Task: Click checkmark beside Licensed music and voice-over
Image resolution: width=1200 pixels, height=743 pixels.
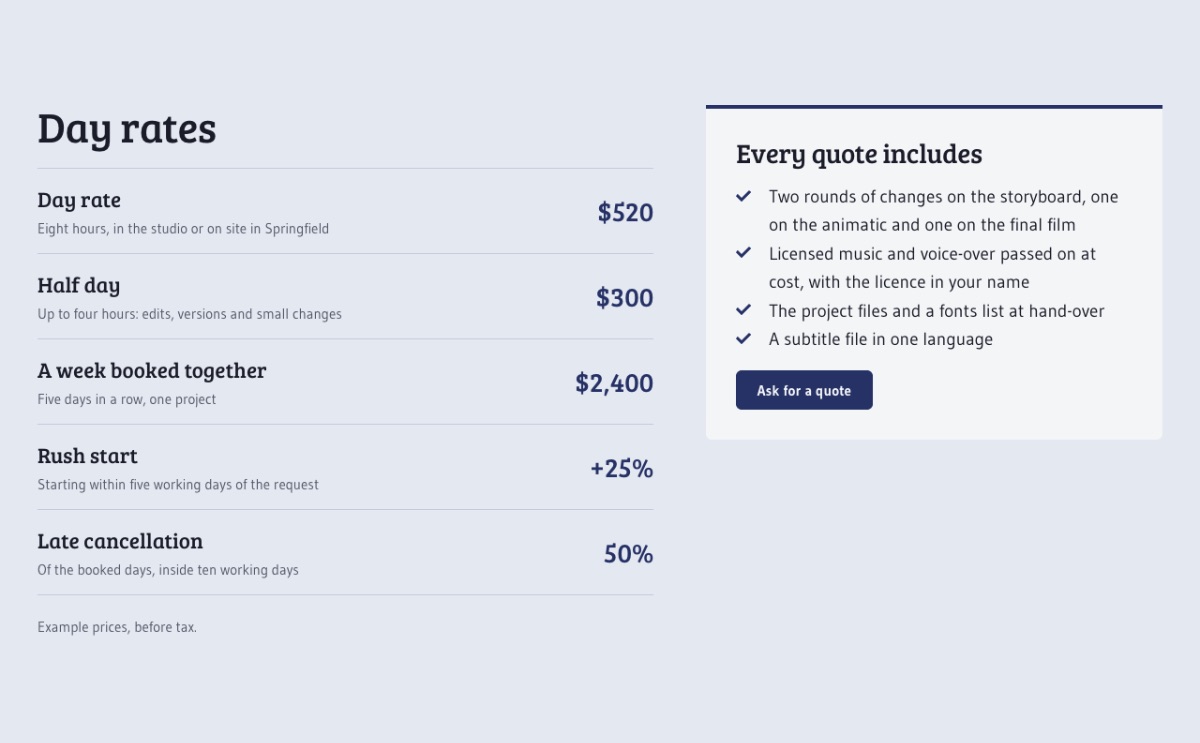Action: point(744,253)
